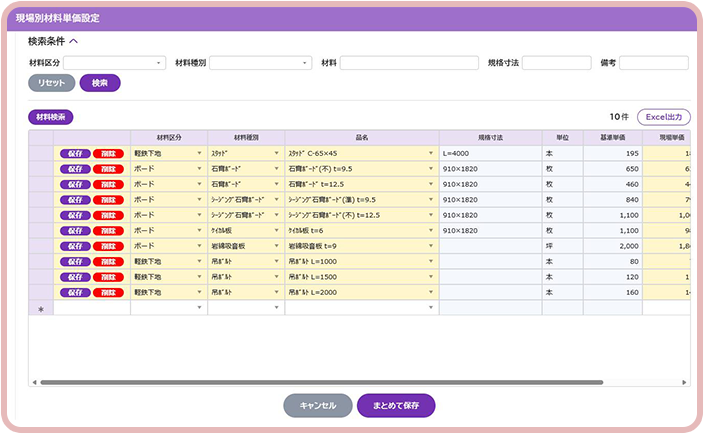Save the ｹｲｶﾙ板 t=6 row
704x434 pixels.
click(75, 231)
